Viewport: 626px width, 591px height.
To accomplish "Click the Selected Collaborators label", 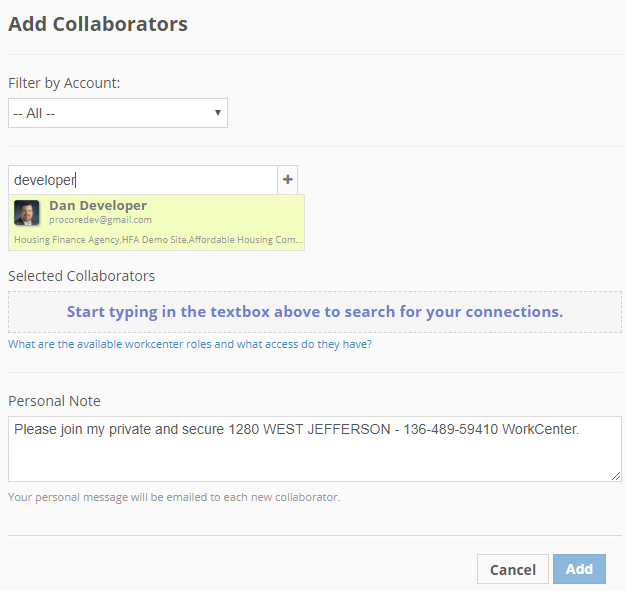I will pyautogui.click(x=81, y=276).
